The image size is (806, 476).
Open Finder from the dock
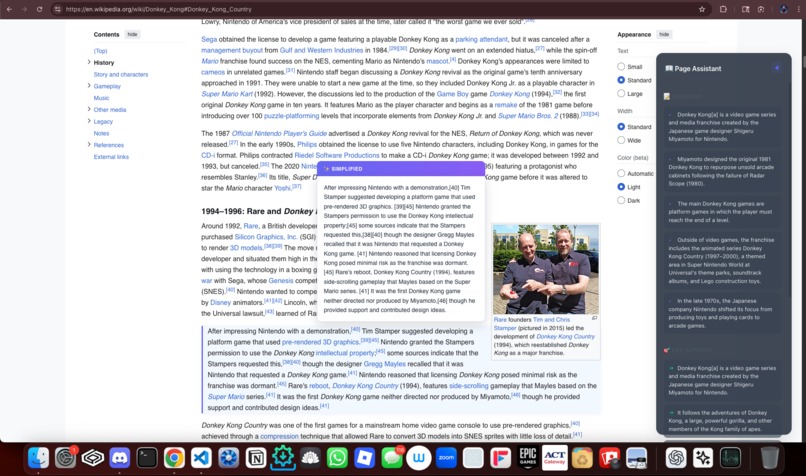click(38, 457)
